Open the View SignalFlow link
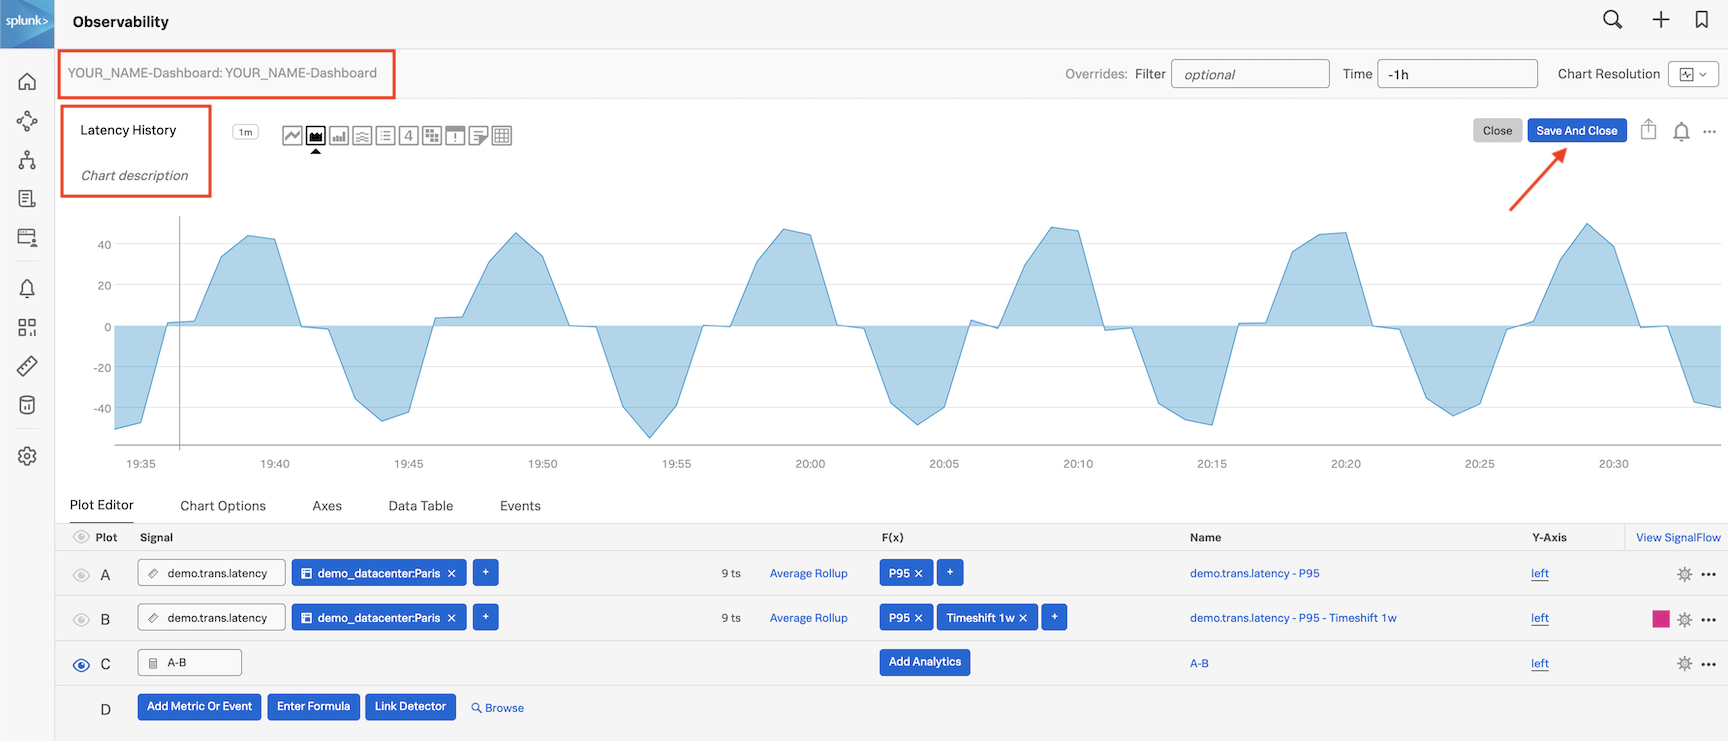 pos(1677,538)
